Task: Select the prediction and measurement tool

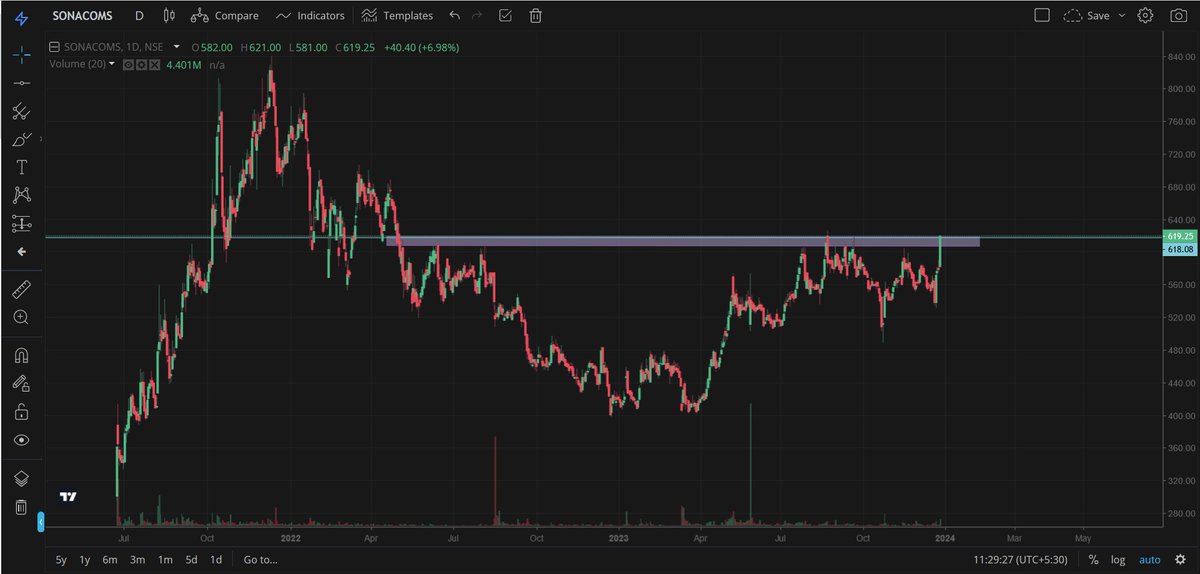Action: [x=22, y=222]
